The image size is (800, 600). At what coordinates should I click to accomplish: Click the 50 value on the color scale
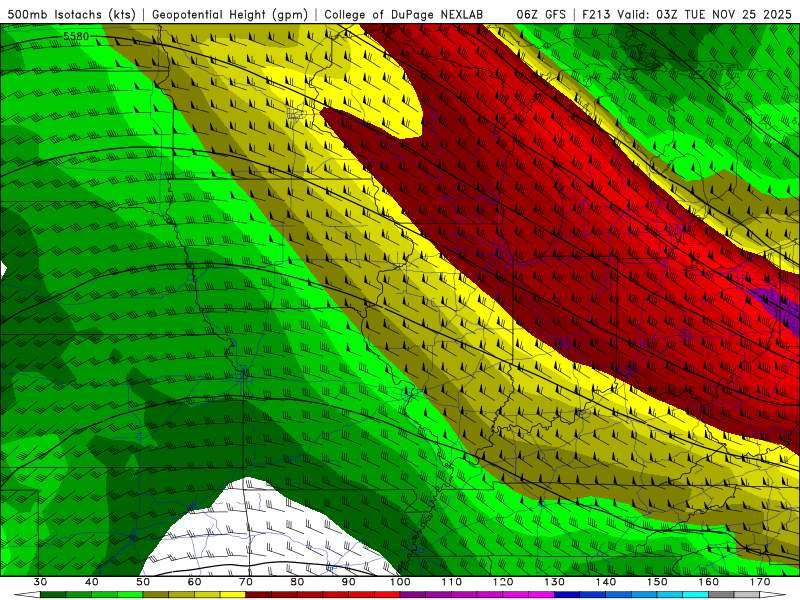143,582
